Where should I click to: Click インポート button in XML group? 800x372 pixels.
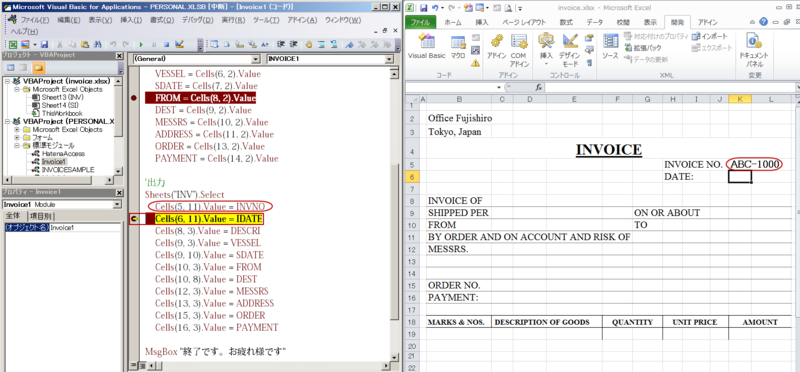pyautogui.click(x=710, y=36)
